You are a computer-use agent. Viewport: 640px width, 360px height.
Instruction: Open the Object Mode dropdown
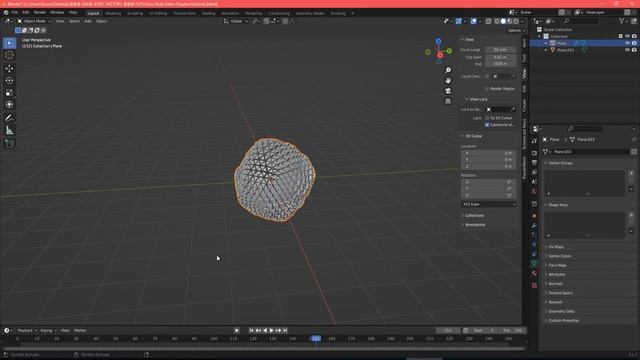click(x=34, y=21)
